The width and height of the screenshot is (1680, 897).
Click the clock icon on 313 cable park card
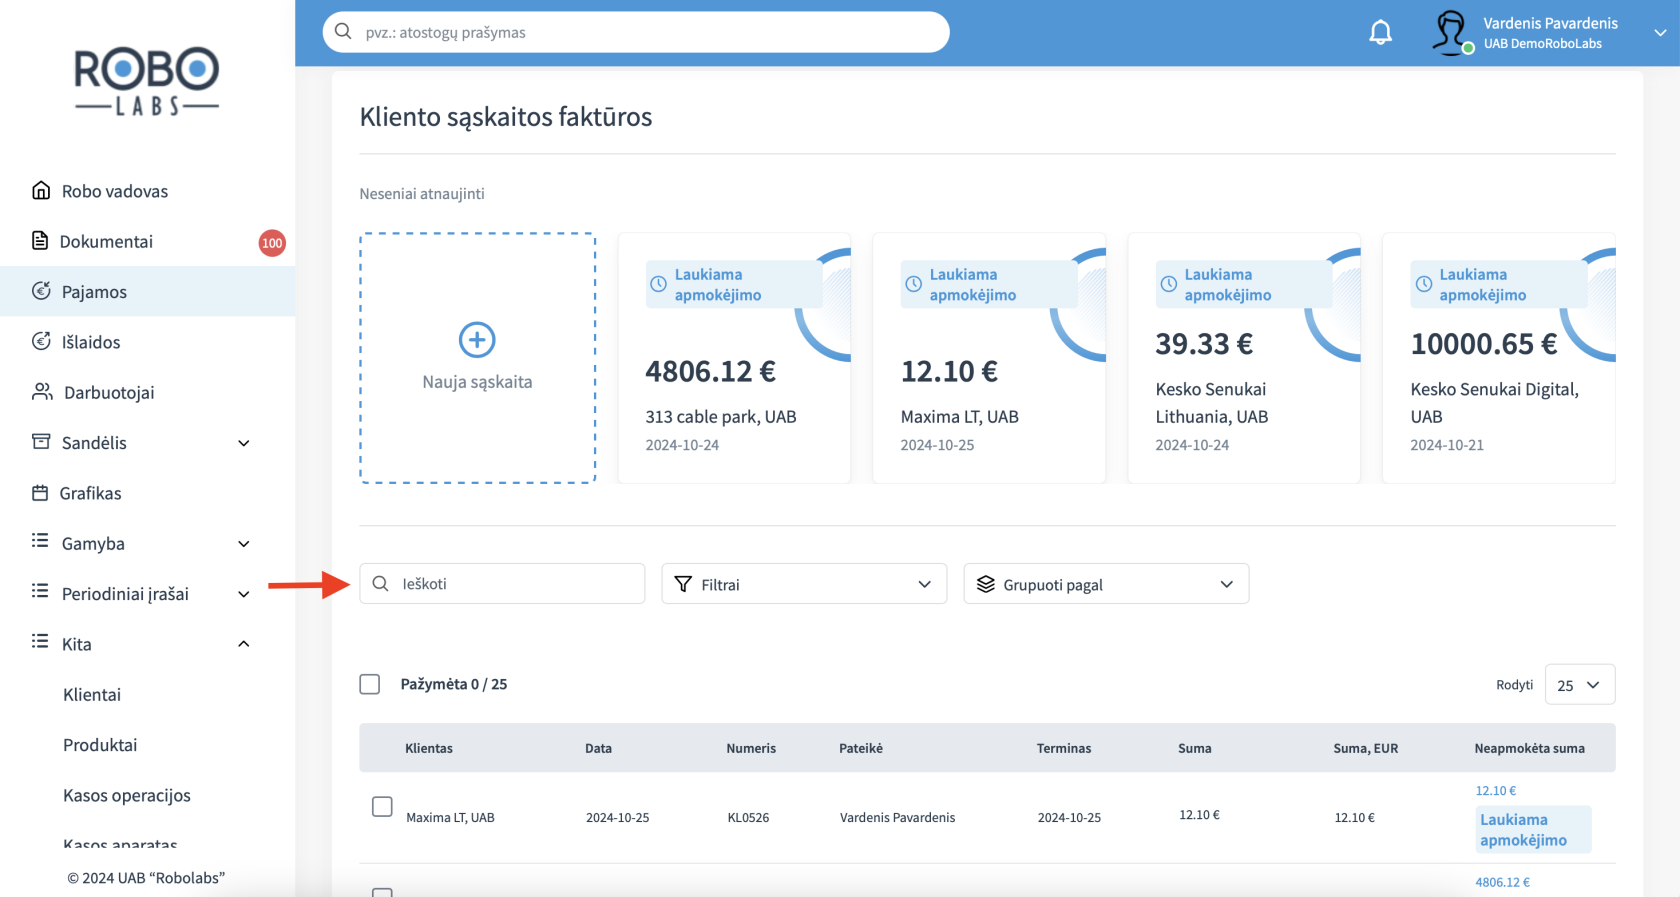(x=659, y=284)
